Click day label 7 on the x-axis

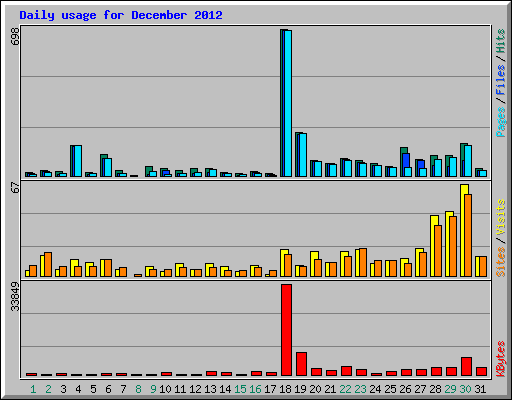[123, 389]
